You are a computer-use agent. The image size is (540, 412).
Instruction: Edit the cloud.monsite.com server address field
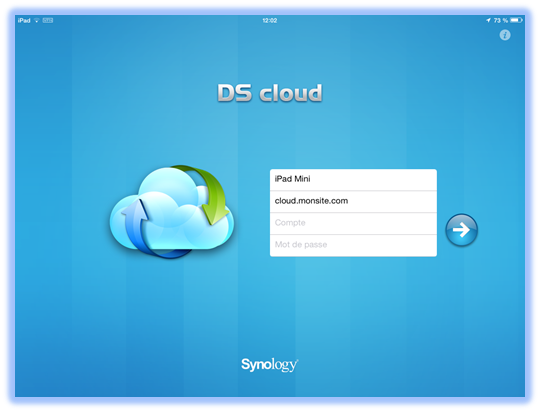(x=353, y=201)
